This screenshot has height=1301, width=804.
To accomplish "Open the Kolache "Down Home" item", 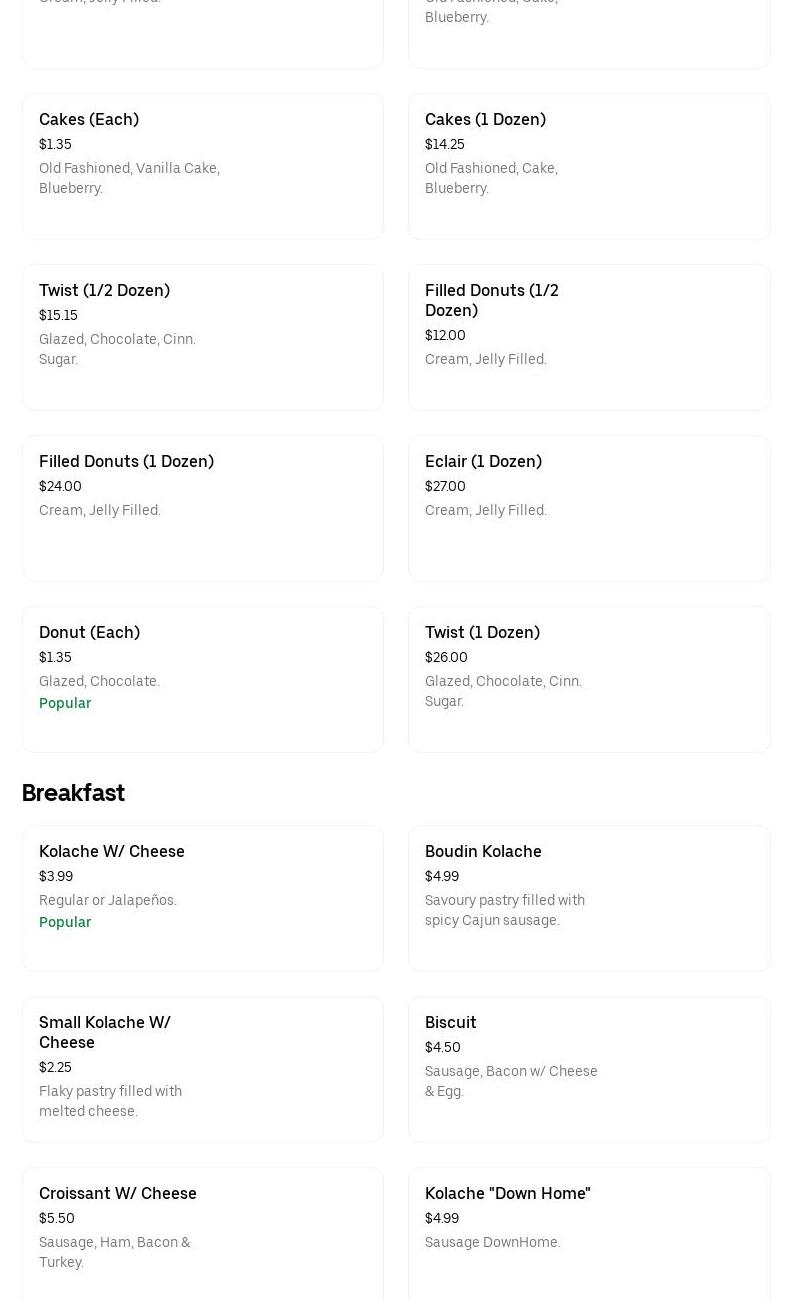I will pos(589,1234).
